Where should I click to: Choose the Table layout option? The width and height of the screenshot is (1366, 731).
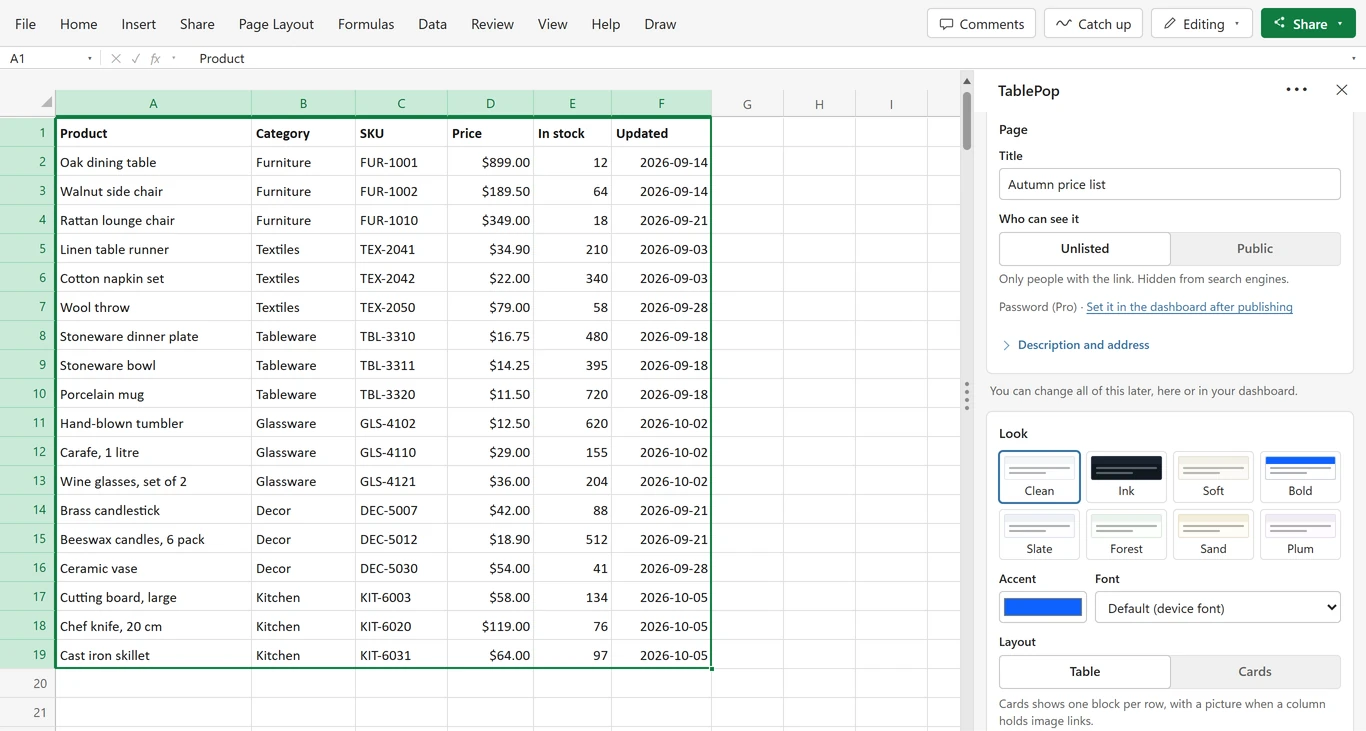coord(1085,672)
